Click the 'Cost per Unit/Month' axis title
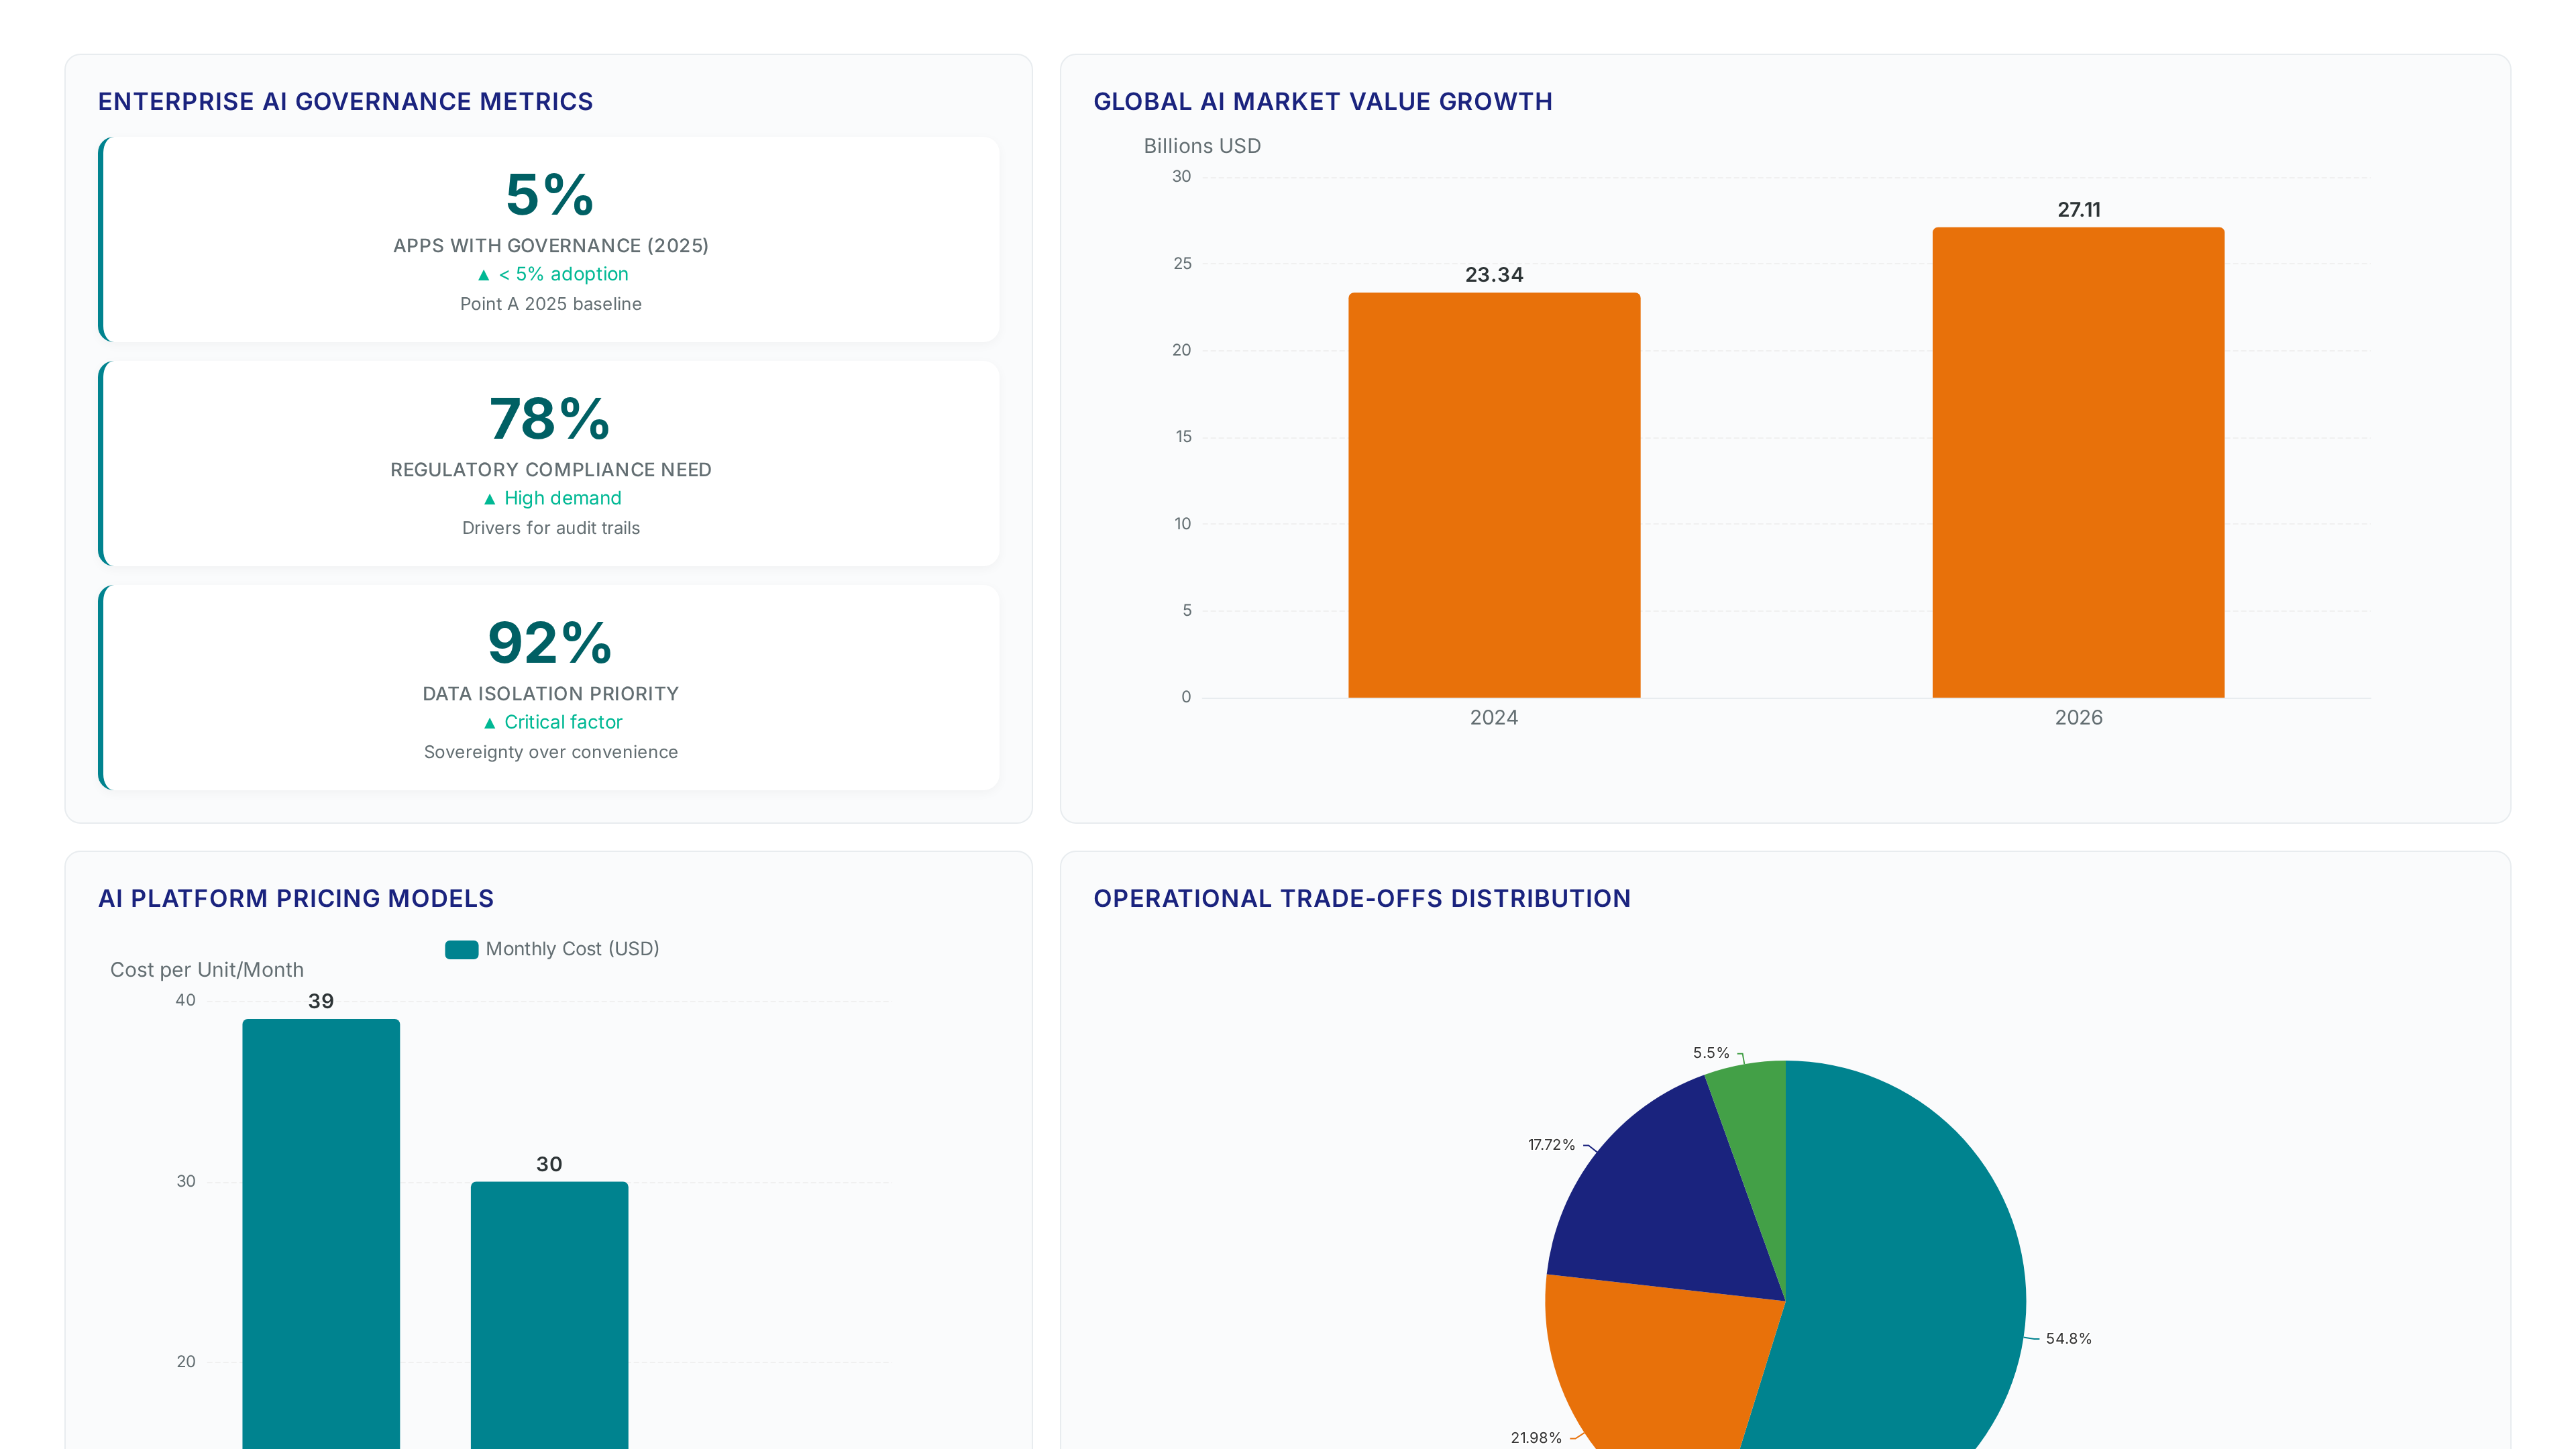This screenshot has height=1449, width=2576. coord(207,970)
